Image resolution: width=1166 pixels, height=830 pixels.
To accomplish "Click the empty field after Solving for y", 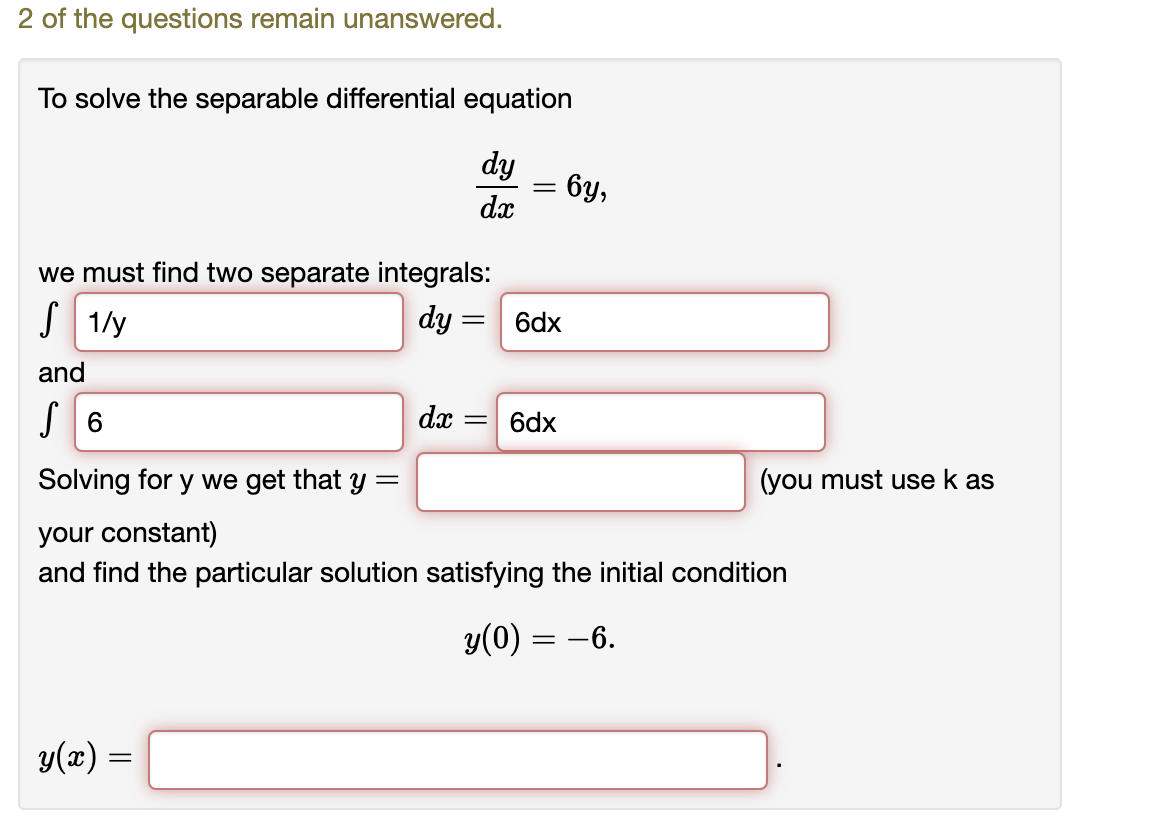I will click(x=580, y=482).
